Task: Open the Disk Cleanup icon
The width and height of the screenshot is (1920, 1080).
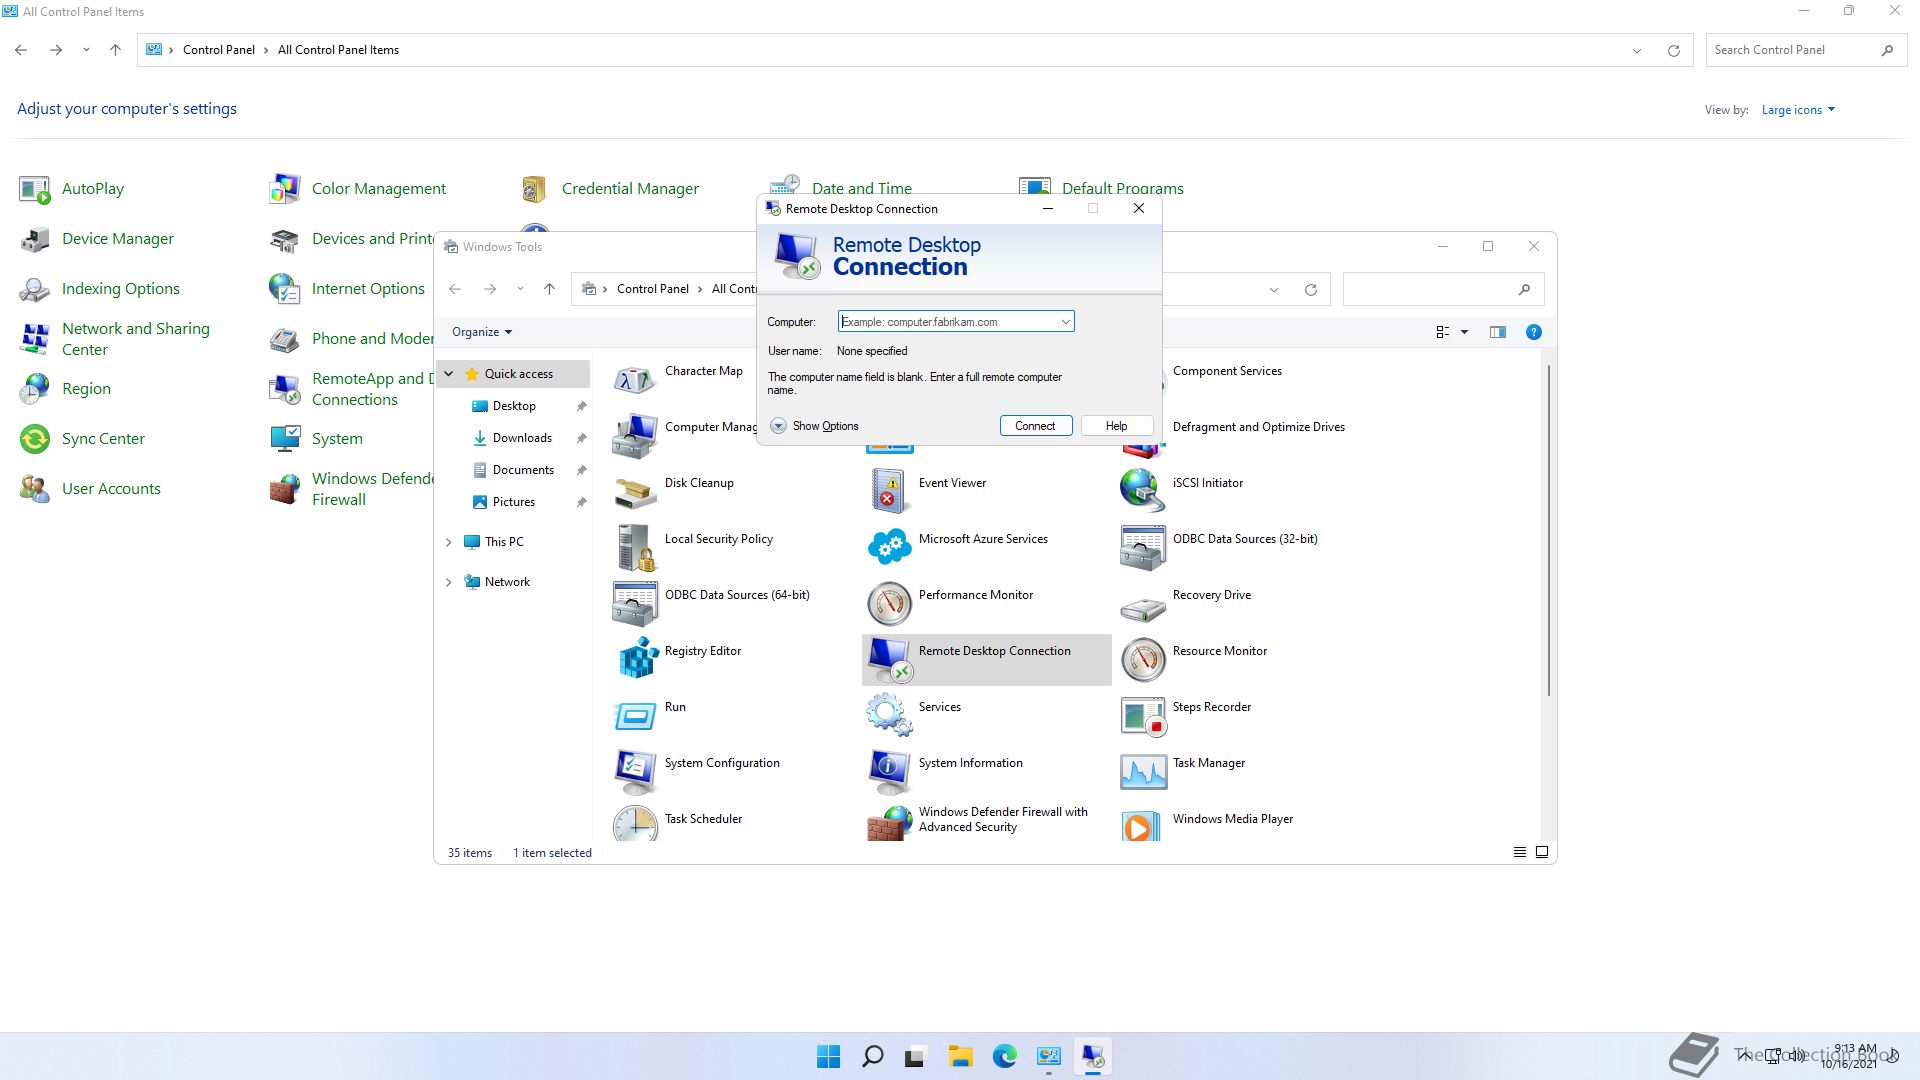Action: (636, 491)
